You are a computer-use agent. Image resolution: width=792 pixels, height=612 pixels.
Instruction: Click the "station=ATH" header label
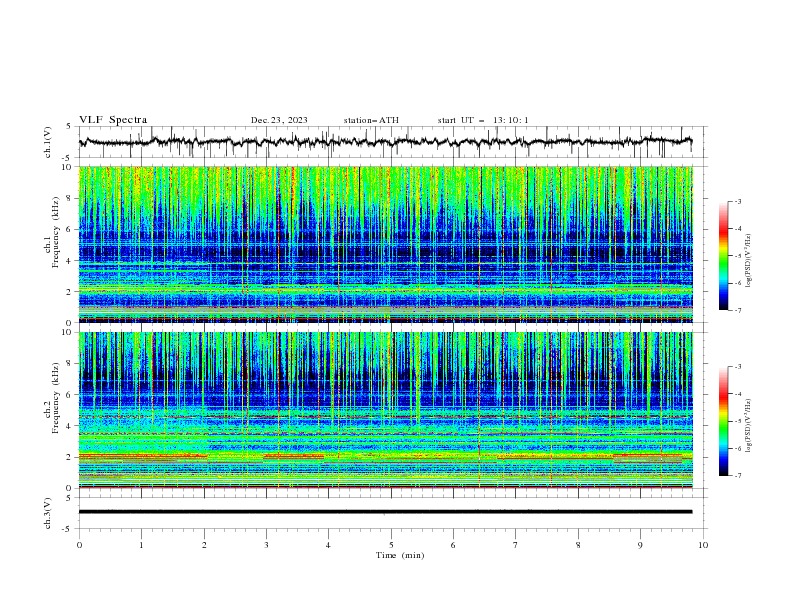(x=371, y=120)
